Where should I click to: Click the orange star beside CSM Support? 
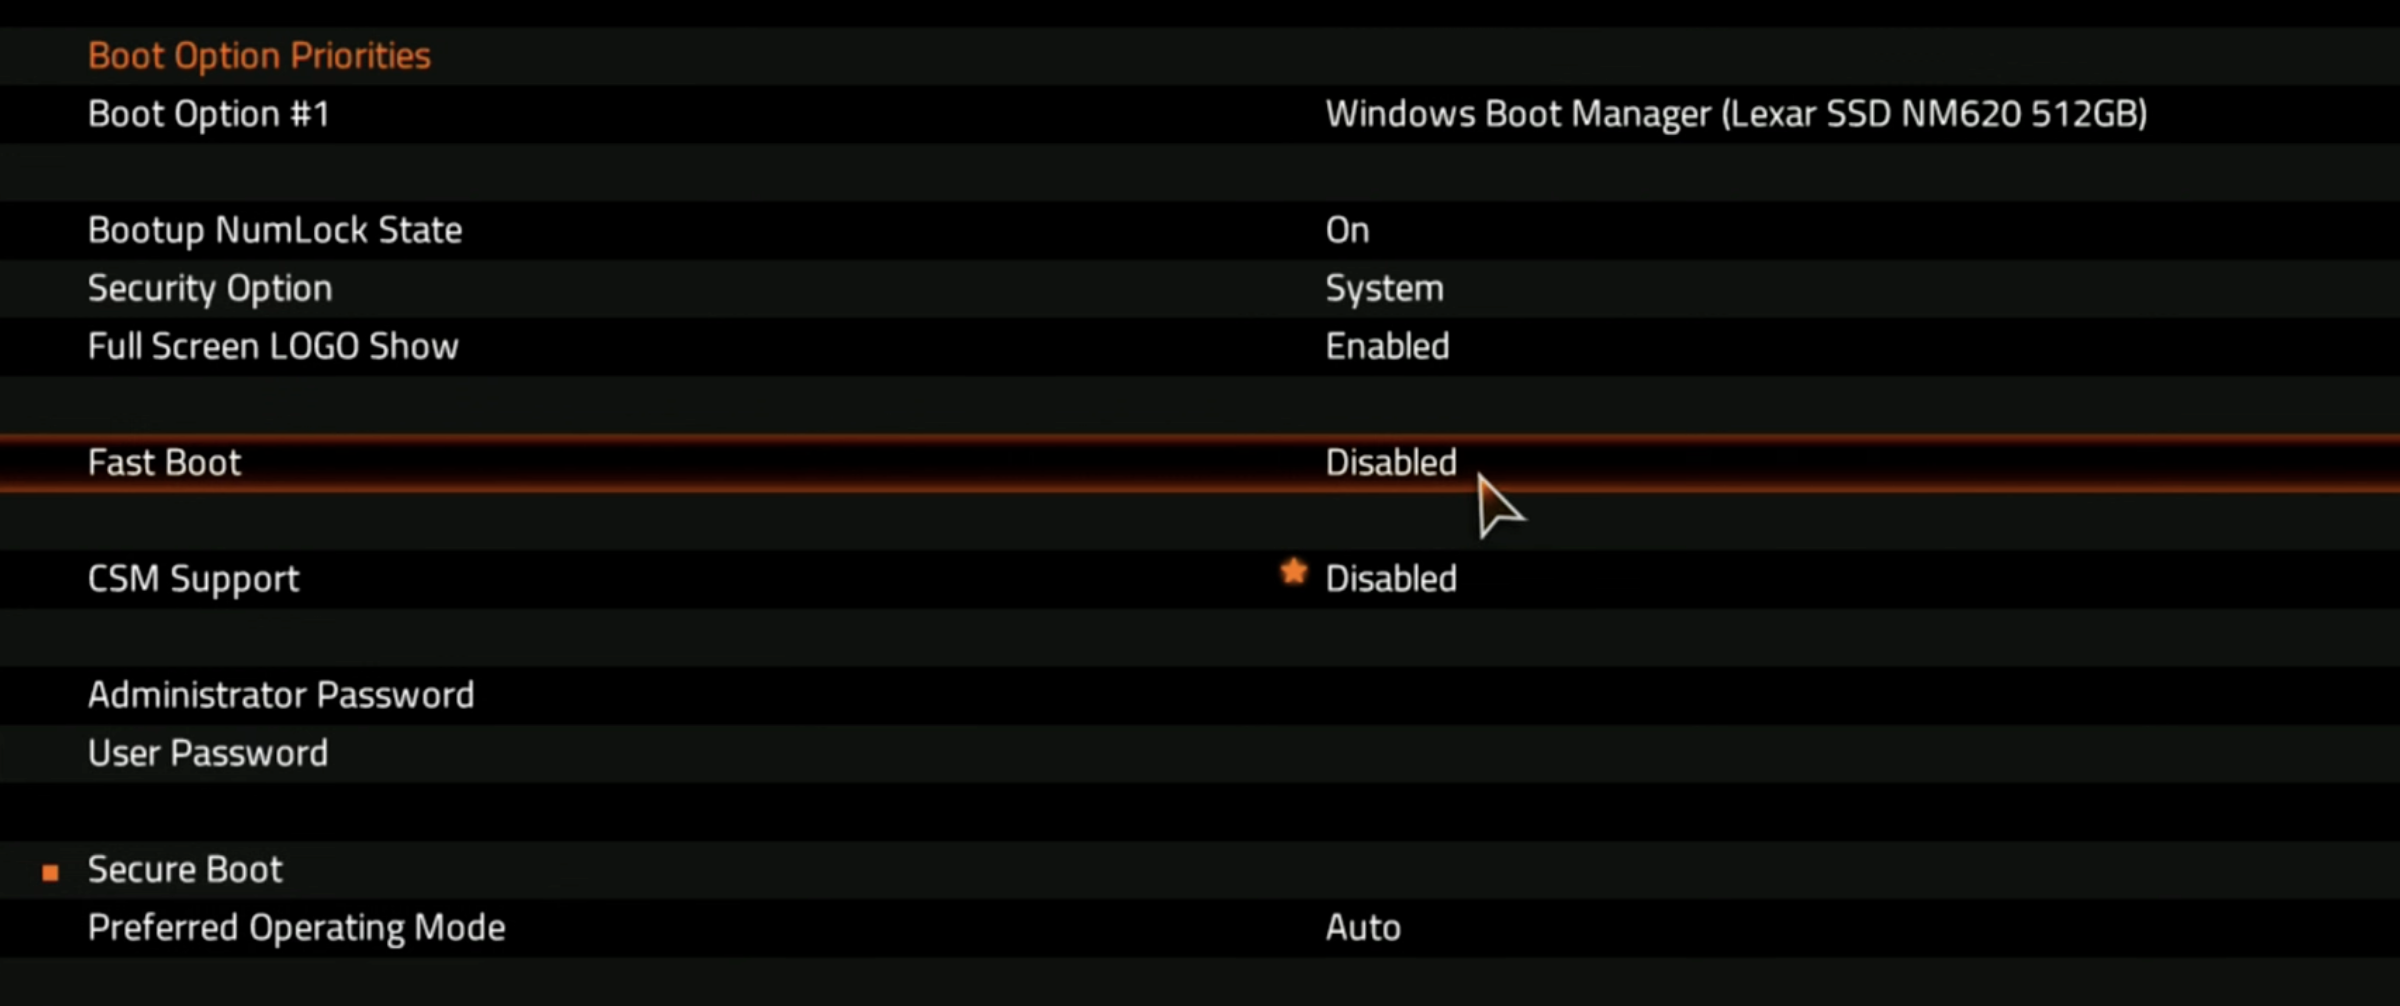click(1293, 572)
